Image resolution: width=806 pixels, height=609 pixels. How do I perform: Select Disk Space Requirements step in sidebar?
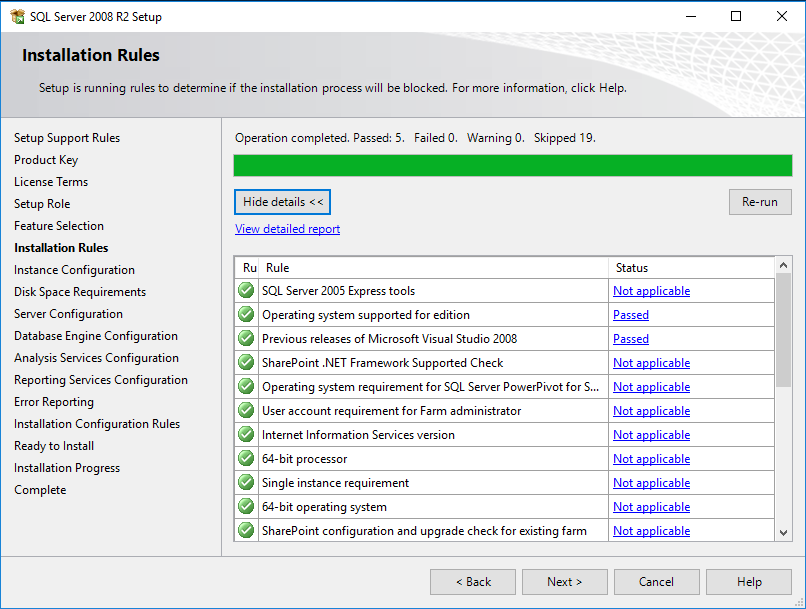tap(80, 292)
